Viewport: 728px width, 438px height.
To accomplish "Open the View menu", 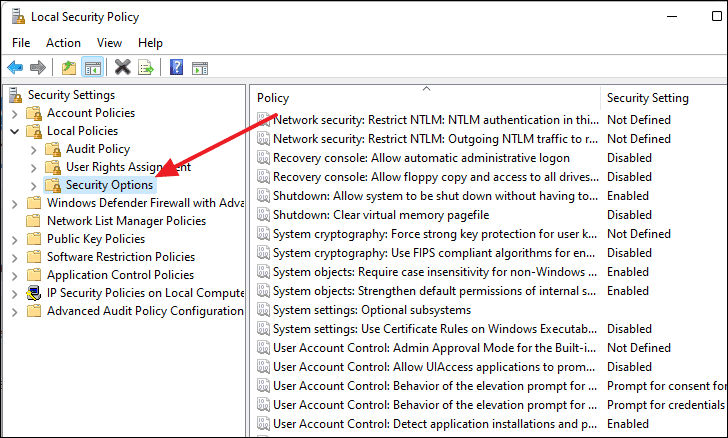I will (109, 43).
